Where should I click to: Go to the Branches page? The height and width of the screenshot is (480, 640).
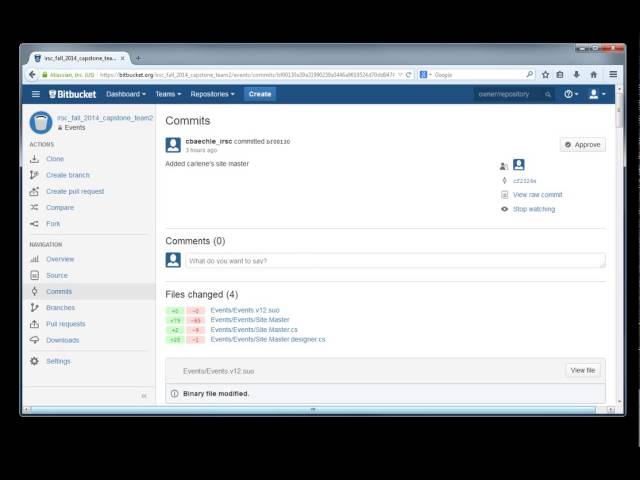(60, 308)
